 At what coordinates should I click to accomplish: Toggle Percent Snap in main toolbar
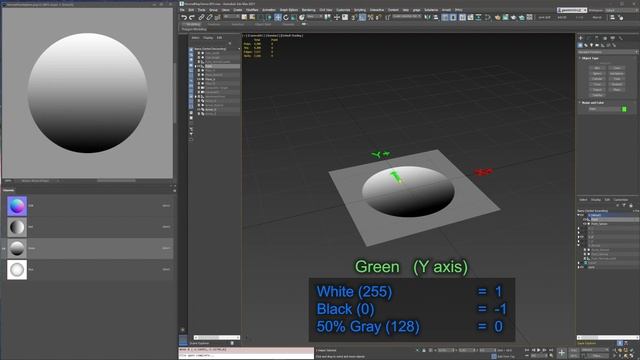click(370, 17)
